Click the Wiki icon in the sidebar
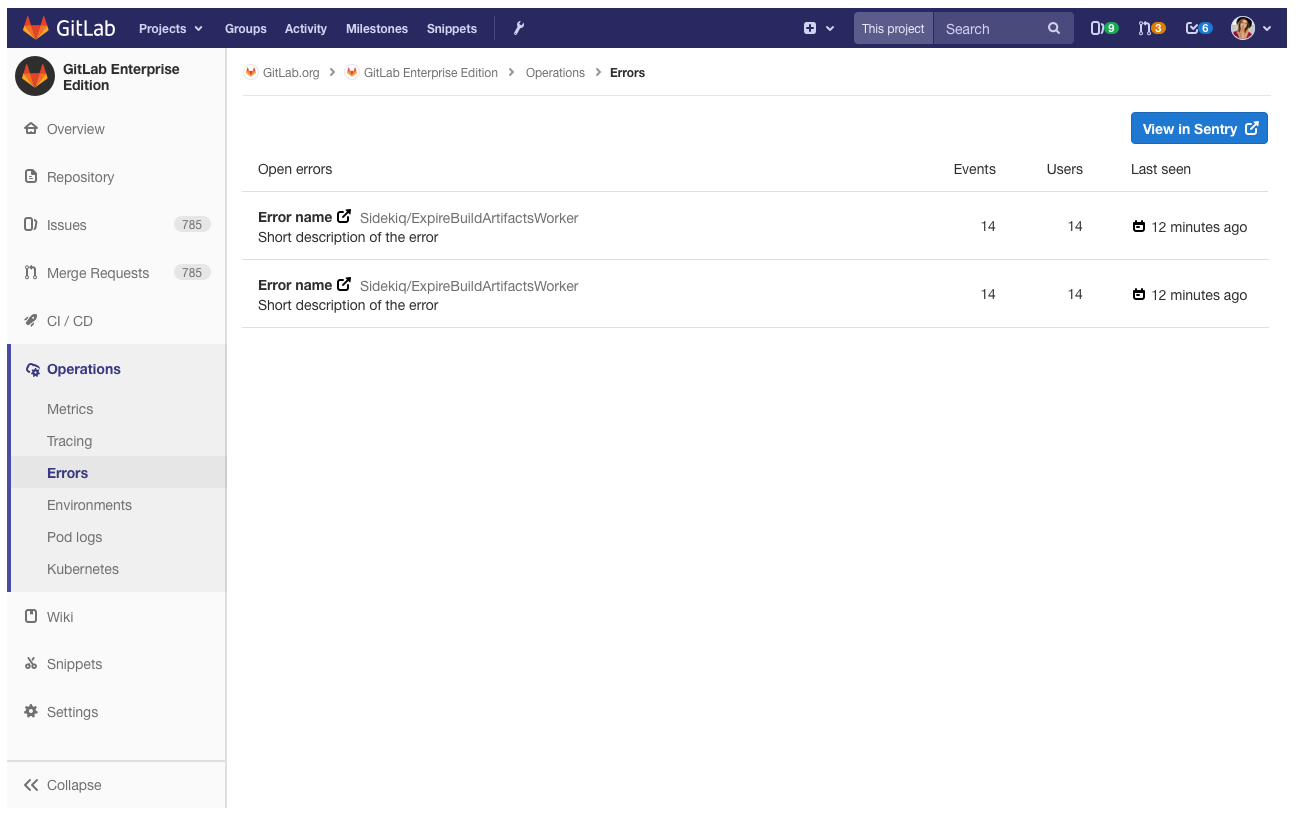The width and height of the screenshot is (1305, 828). (x=30, y=616)
